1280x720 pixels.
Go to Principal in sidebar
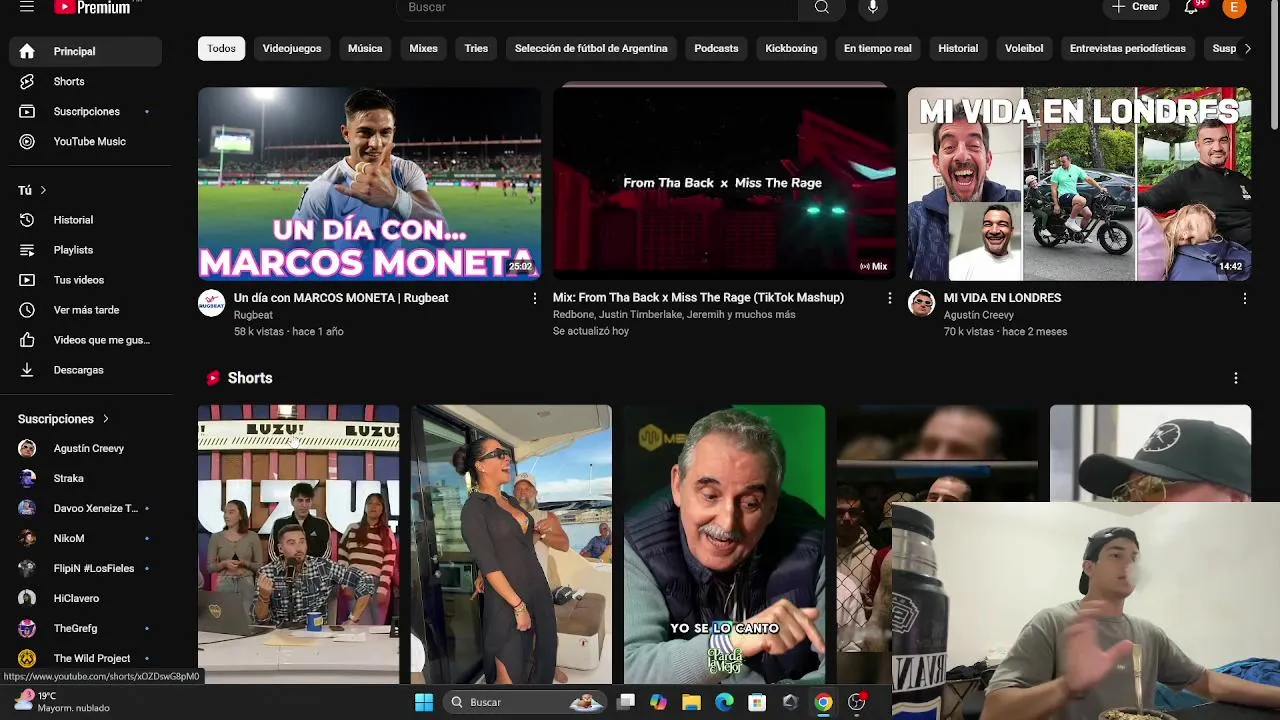click(85, 51)
